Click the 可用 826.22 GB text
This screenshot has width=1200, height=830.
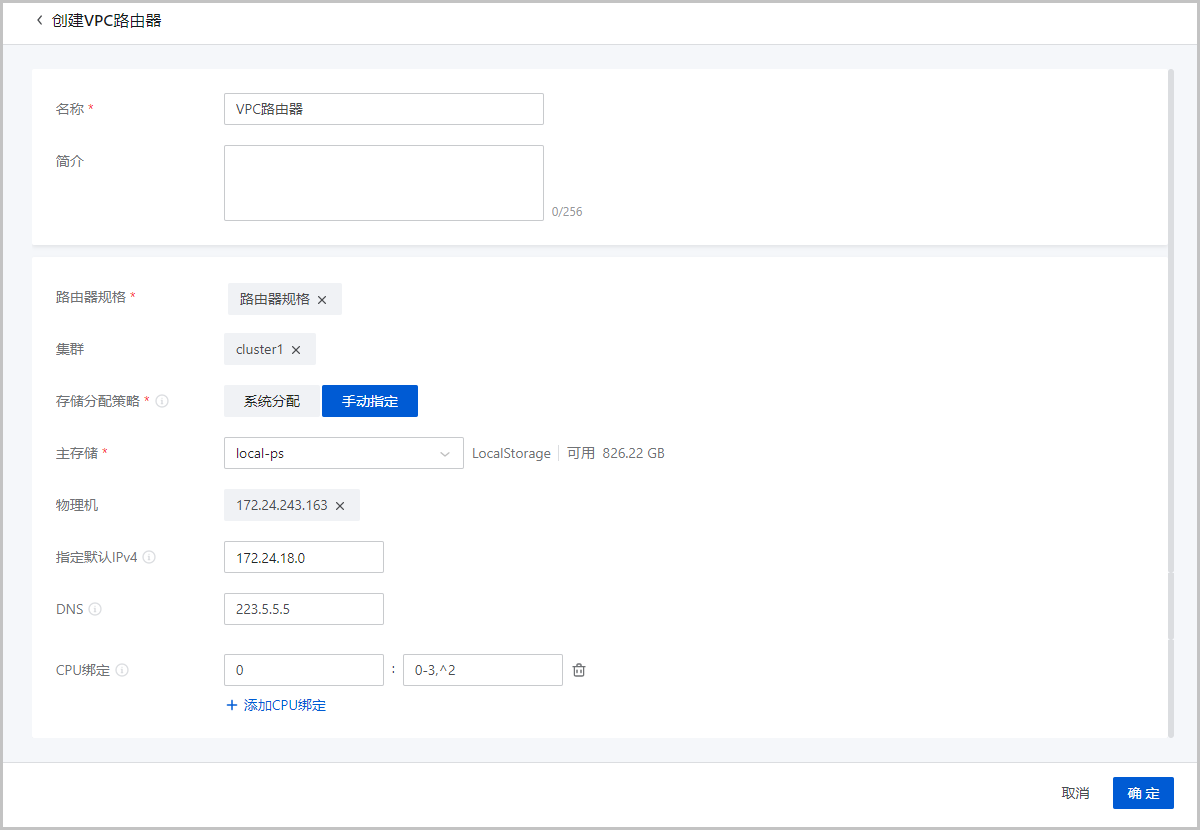pos(616,453)
